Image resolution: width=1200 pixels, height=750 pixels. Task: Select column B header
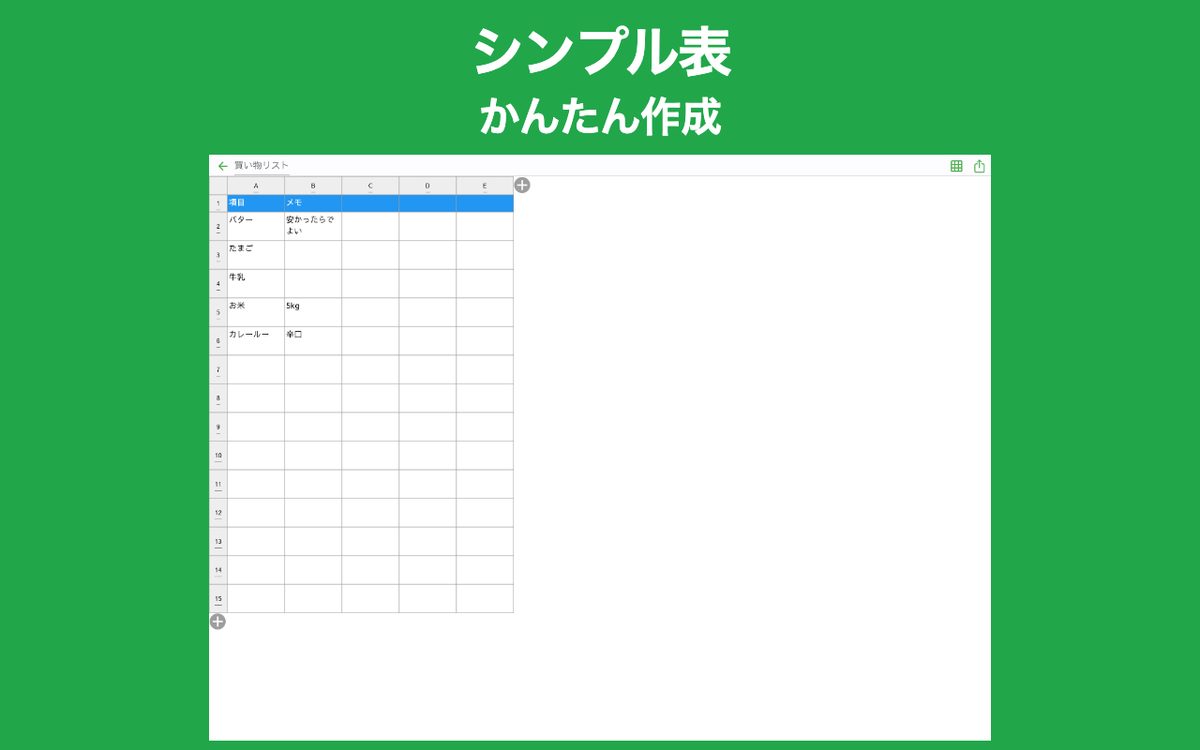point(313,186)
